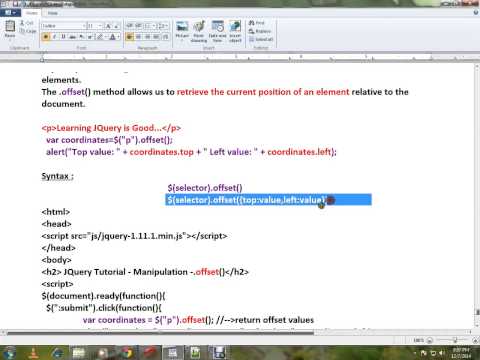Zoom out using the minus button
The image size is (480, 360).
tap(430, 340)
